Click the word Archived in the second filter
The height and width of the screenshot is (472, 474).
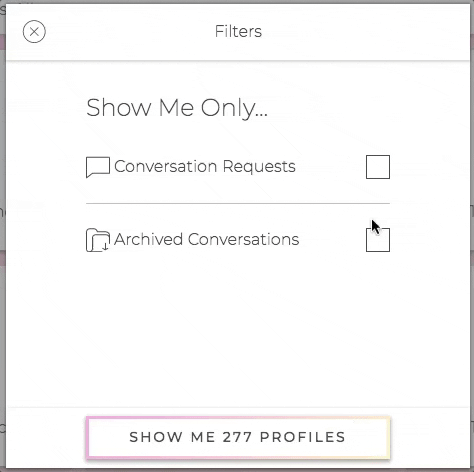[x=148, y=239]
